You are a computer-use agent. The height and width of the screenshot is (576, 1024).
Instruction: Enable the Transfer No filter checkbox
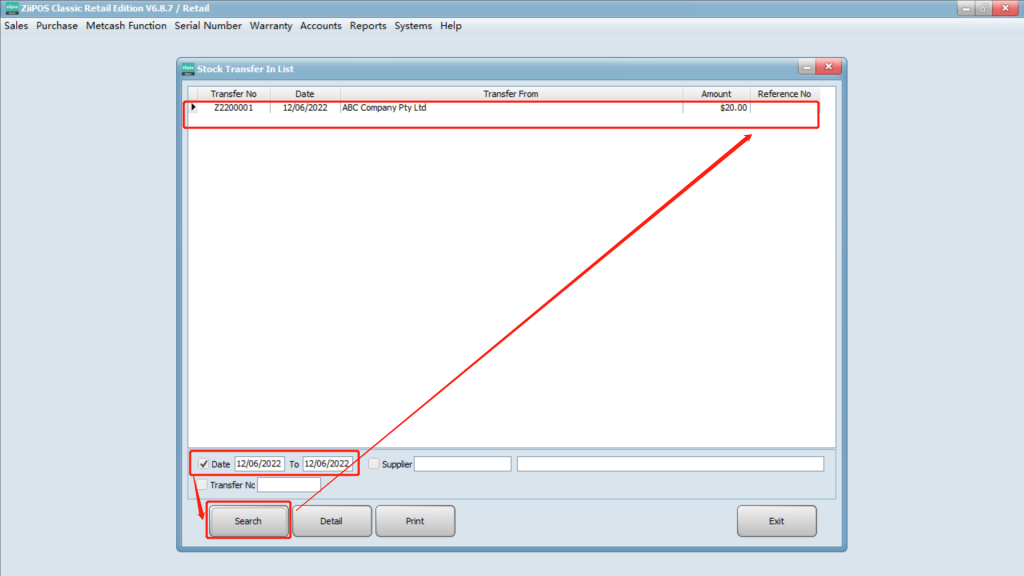tap(202, 485)
